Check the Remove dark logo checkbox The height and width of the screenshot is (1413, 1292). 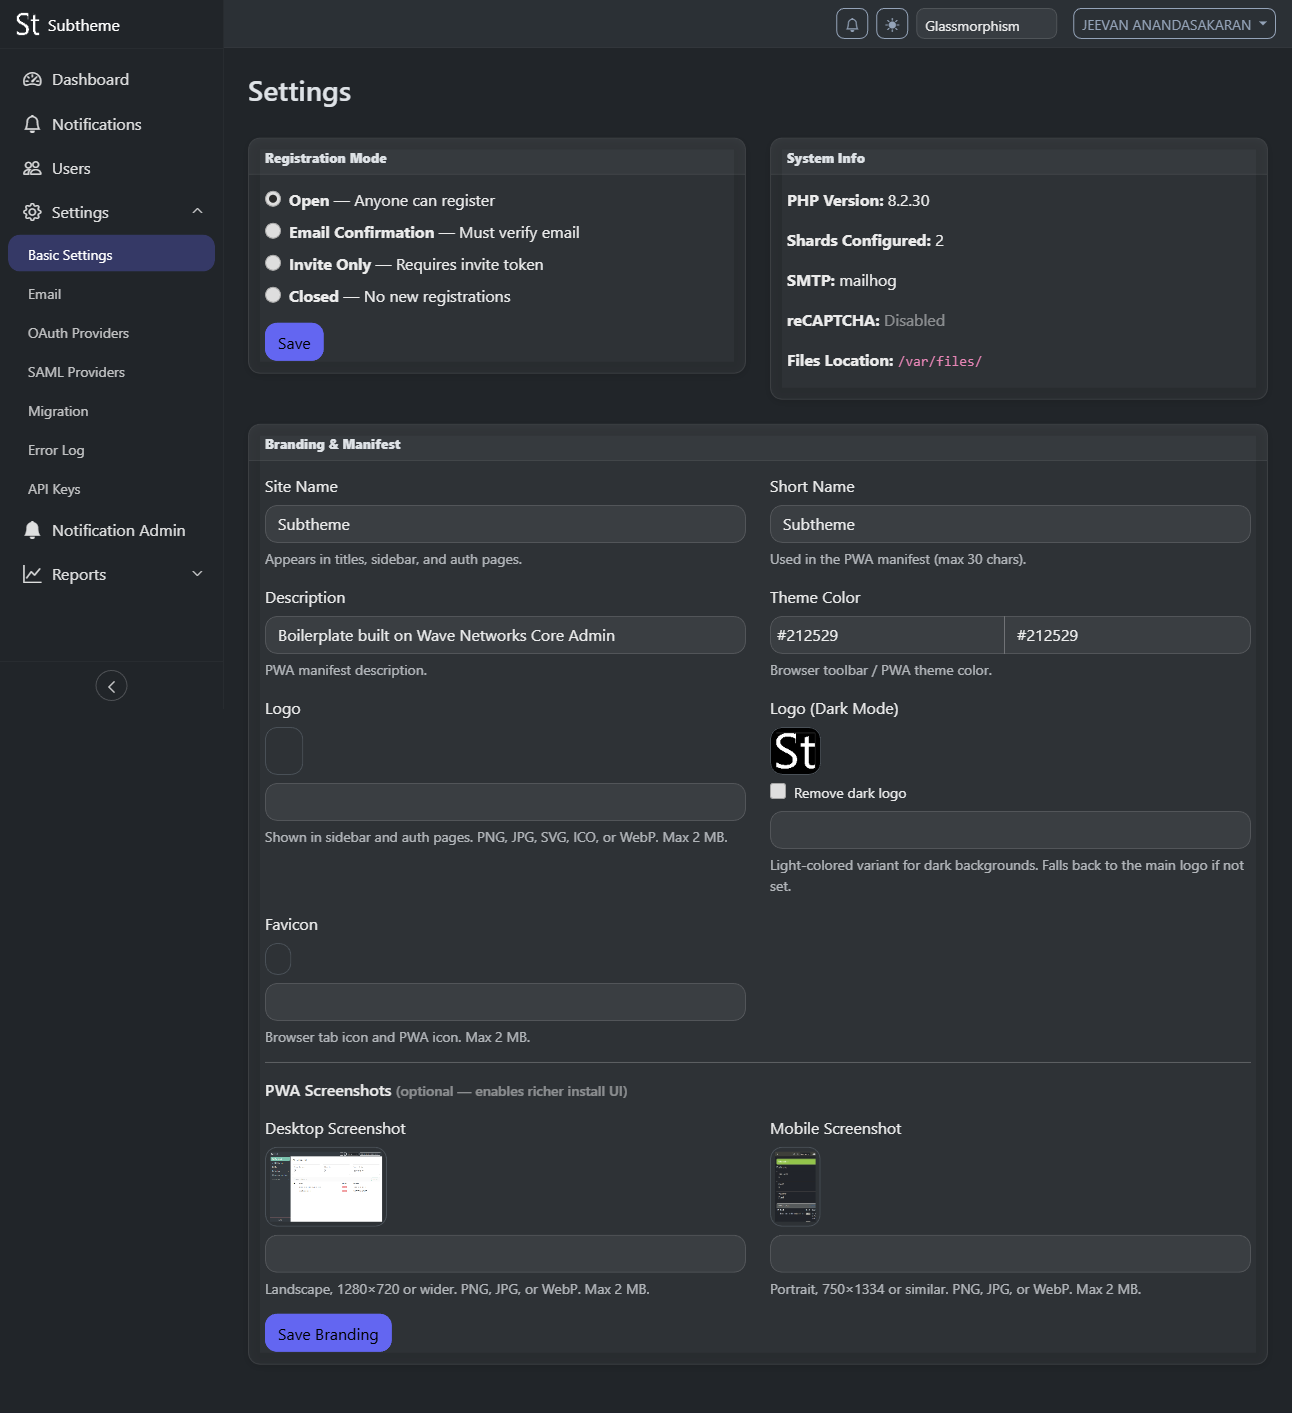pos(778,791)
